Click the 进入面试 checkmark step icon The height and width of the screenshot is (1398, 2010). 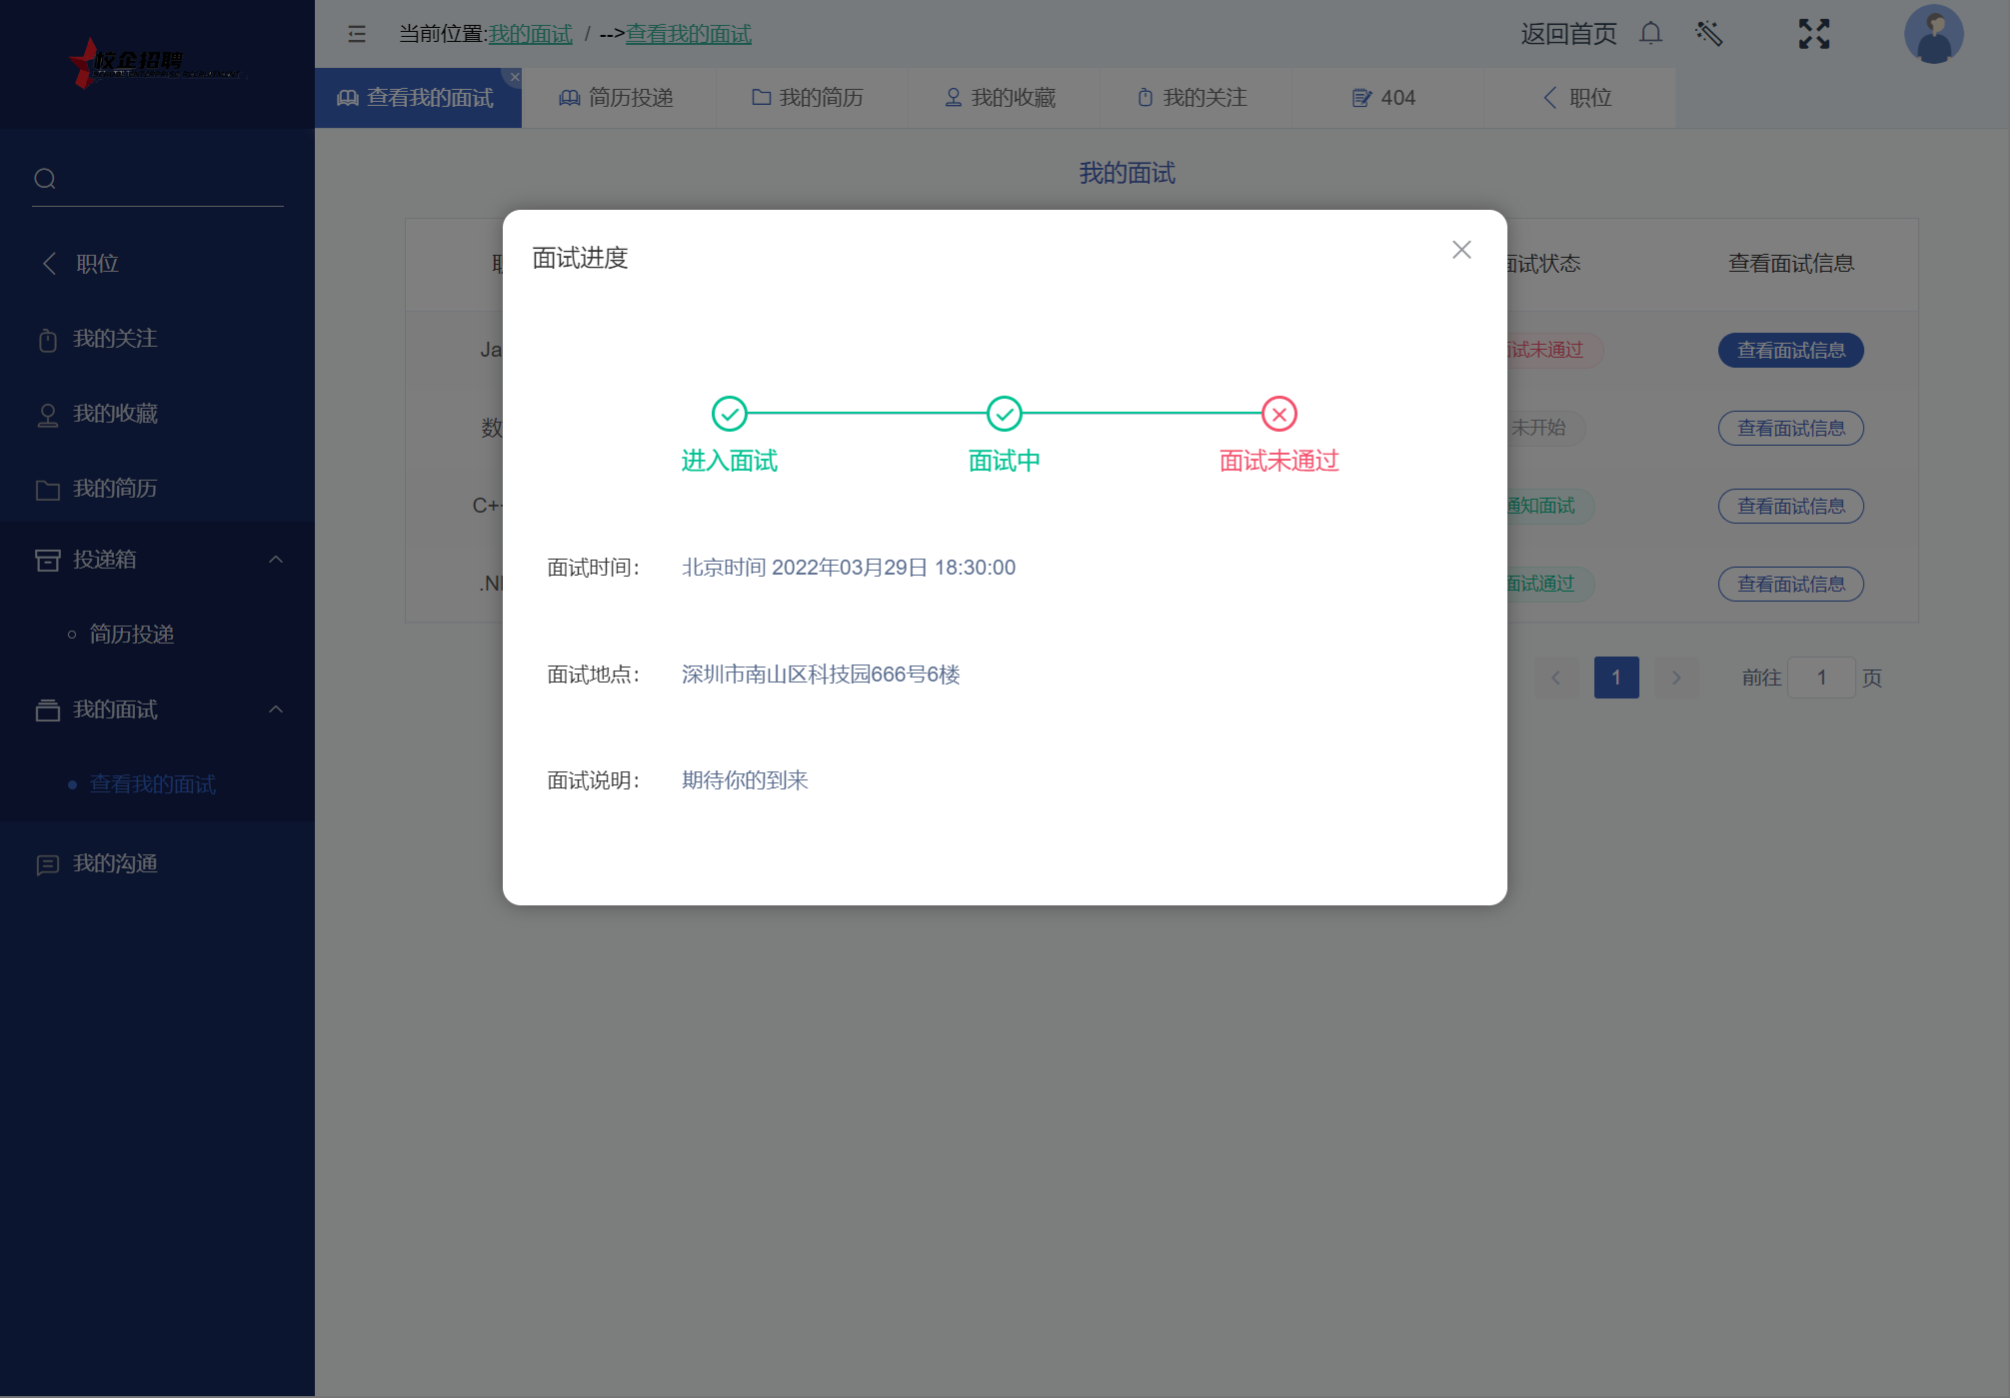pyautogui.click(x=729, y=413)
